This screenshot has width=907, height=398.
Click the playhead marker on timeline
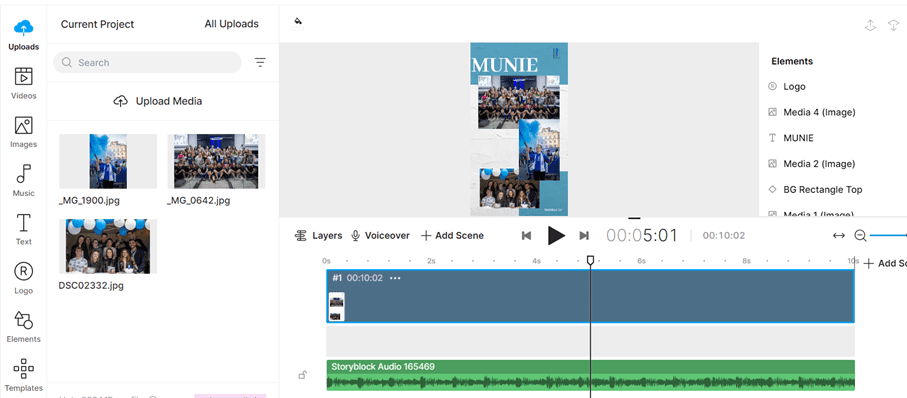click(590, 261)
